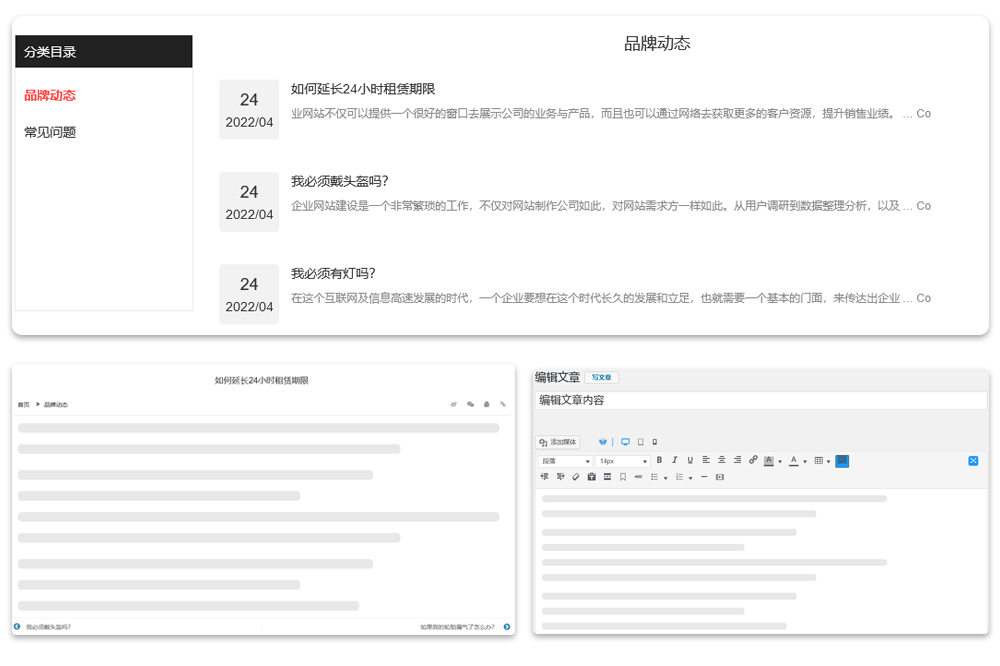Open the text color dropdown arrow
The width and height of the screenshot is (1000, 666).
tap(805, 462)
